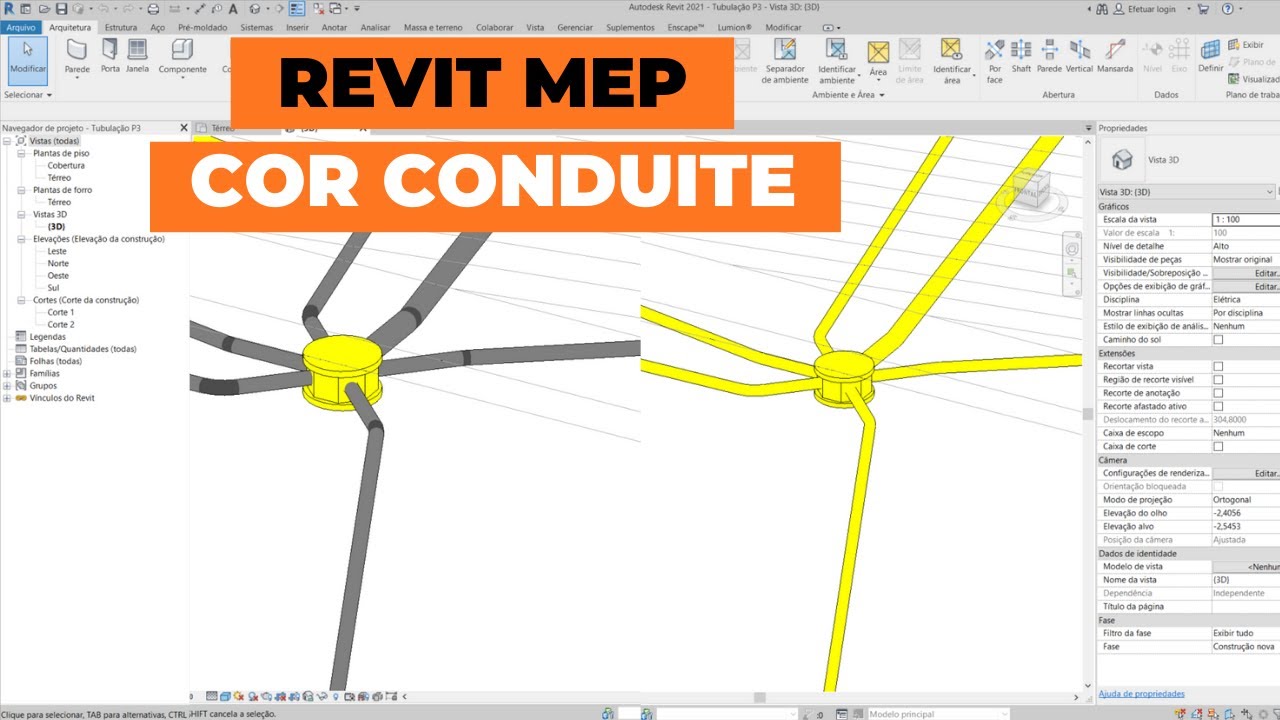Screen dimensions: 1280x720
Task: Open the Ajuda de propriedades link
Action: point(1141,694)
